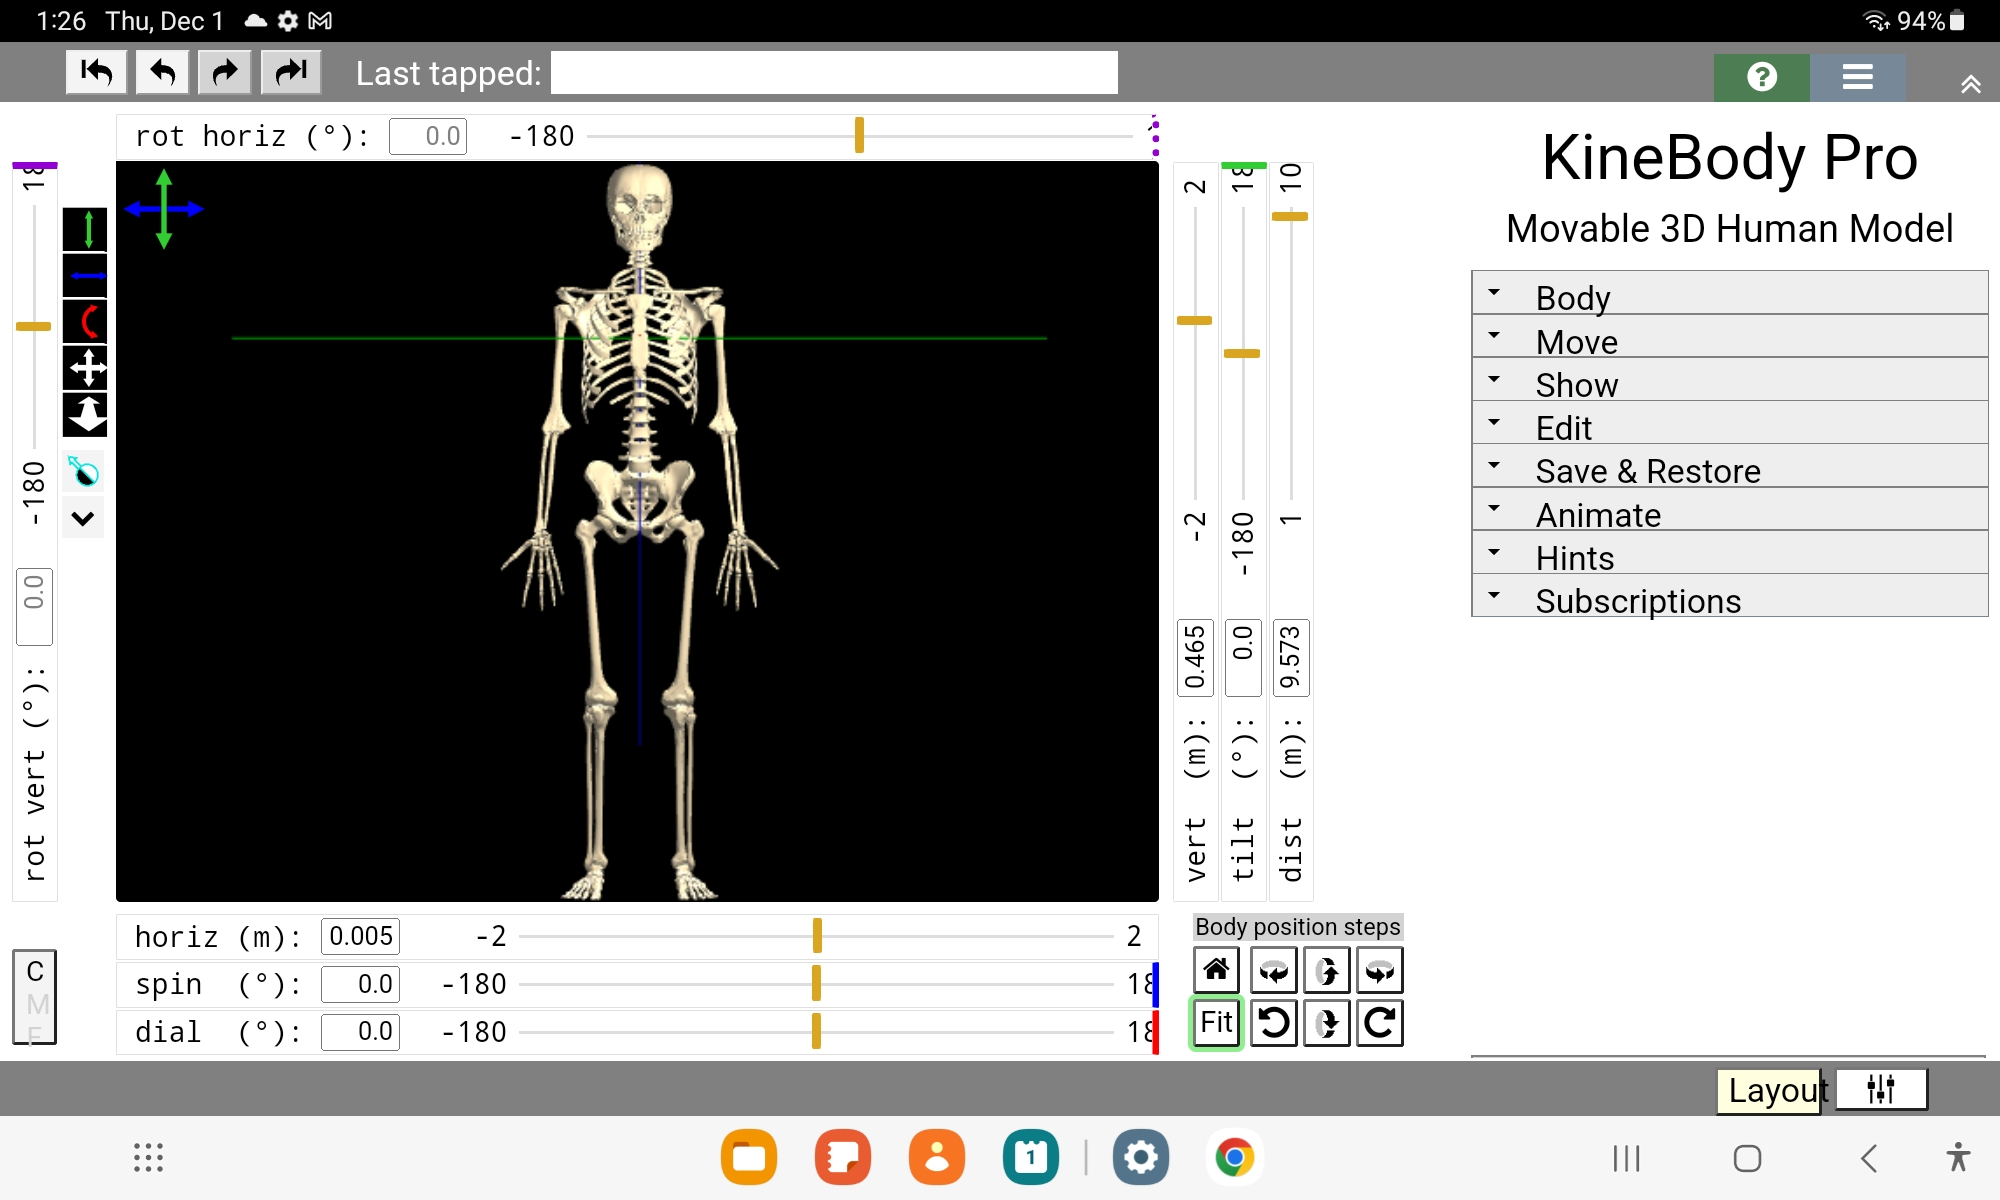The width and height of the screenshot is (2000, 1200).
Task: Open the layout sliders settings icon
Action: click(x=1881, y=1089)
